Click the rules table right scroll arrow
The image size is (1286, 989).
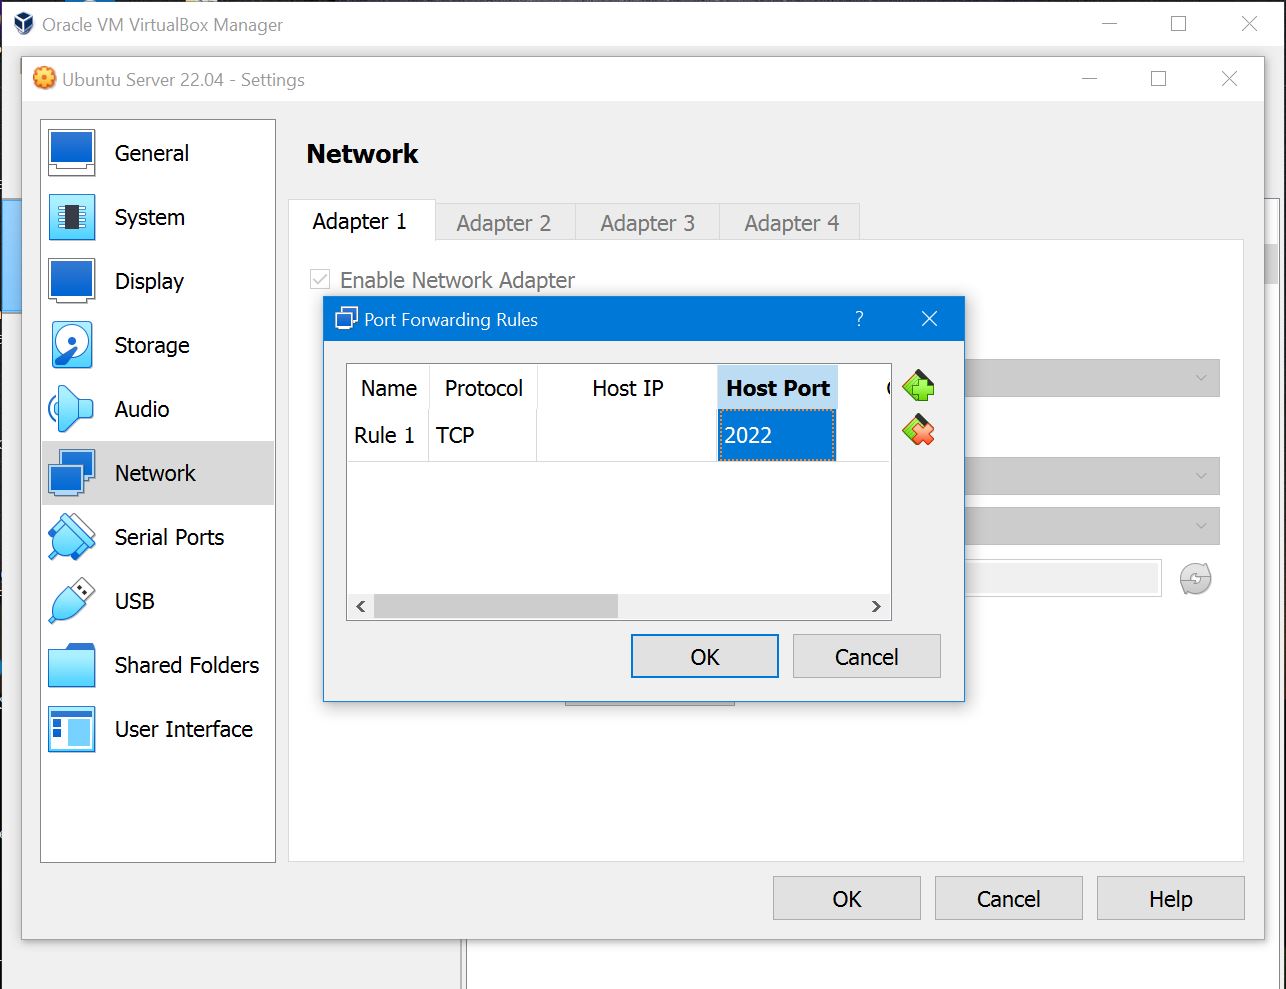pos(876,606)
